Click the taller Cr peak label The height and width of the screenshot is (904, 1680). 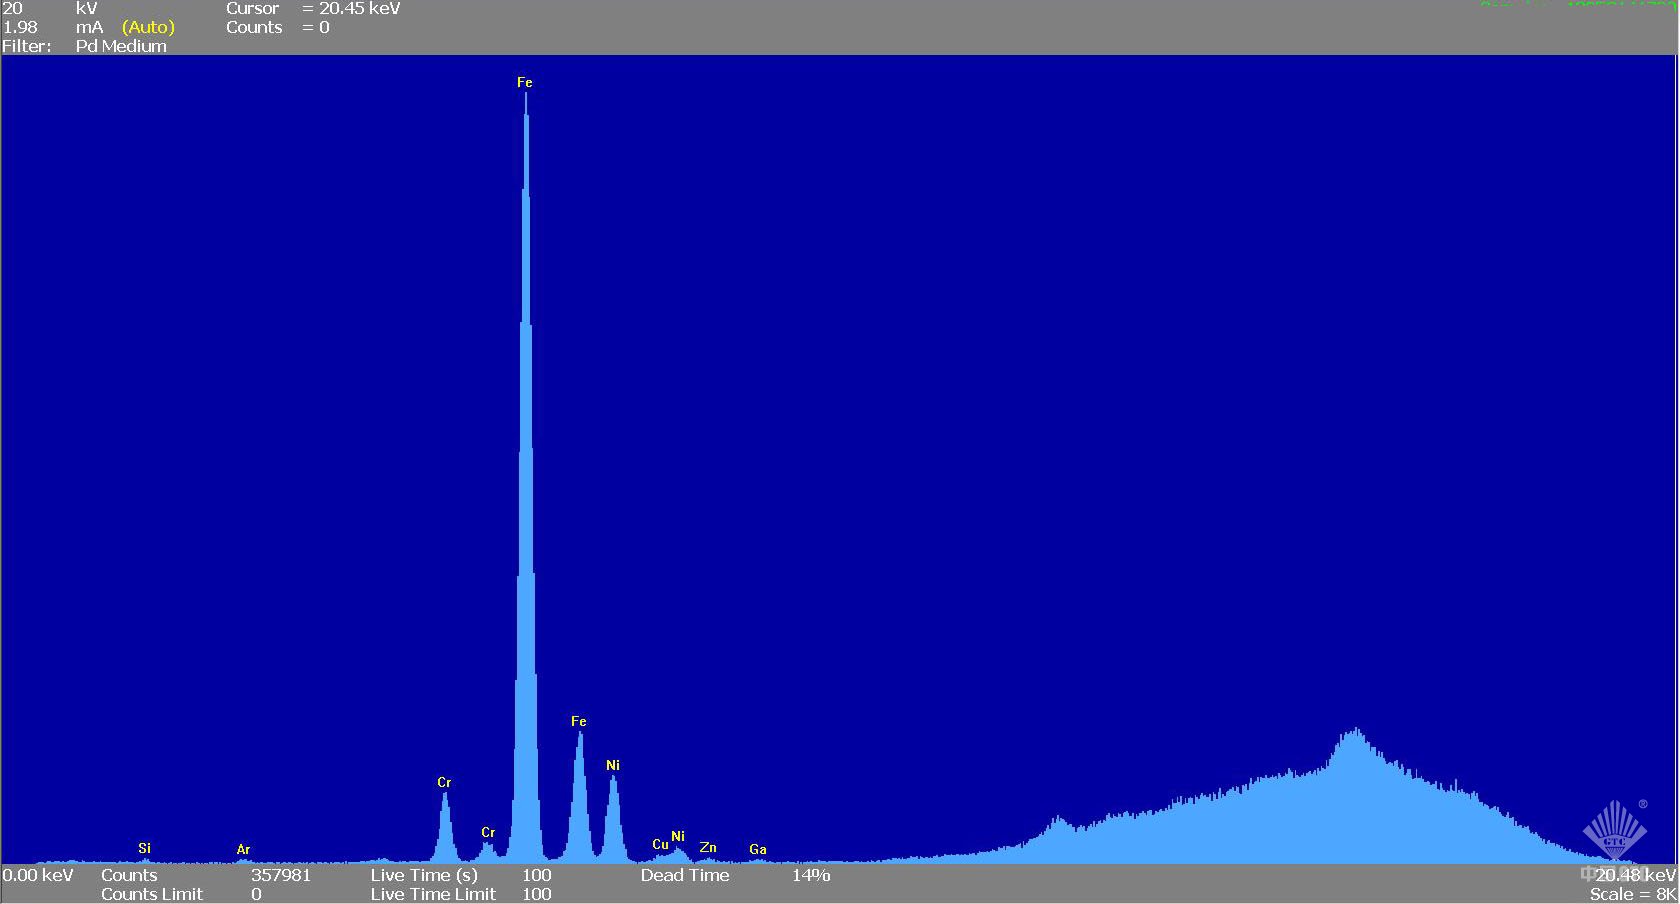point(444,782)
